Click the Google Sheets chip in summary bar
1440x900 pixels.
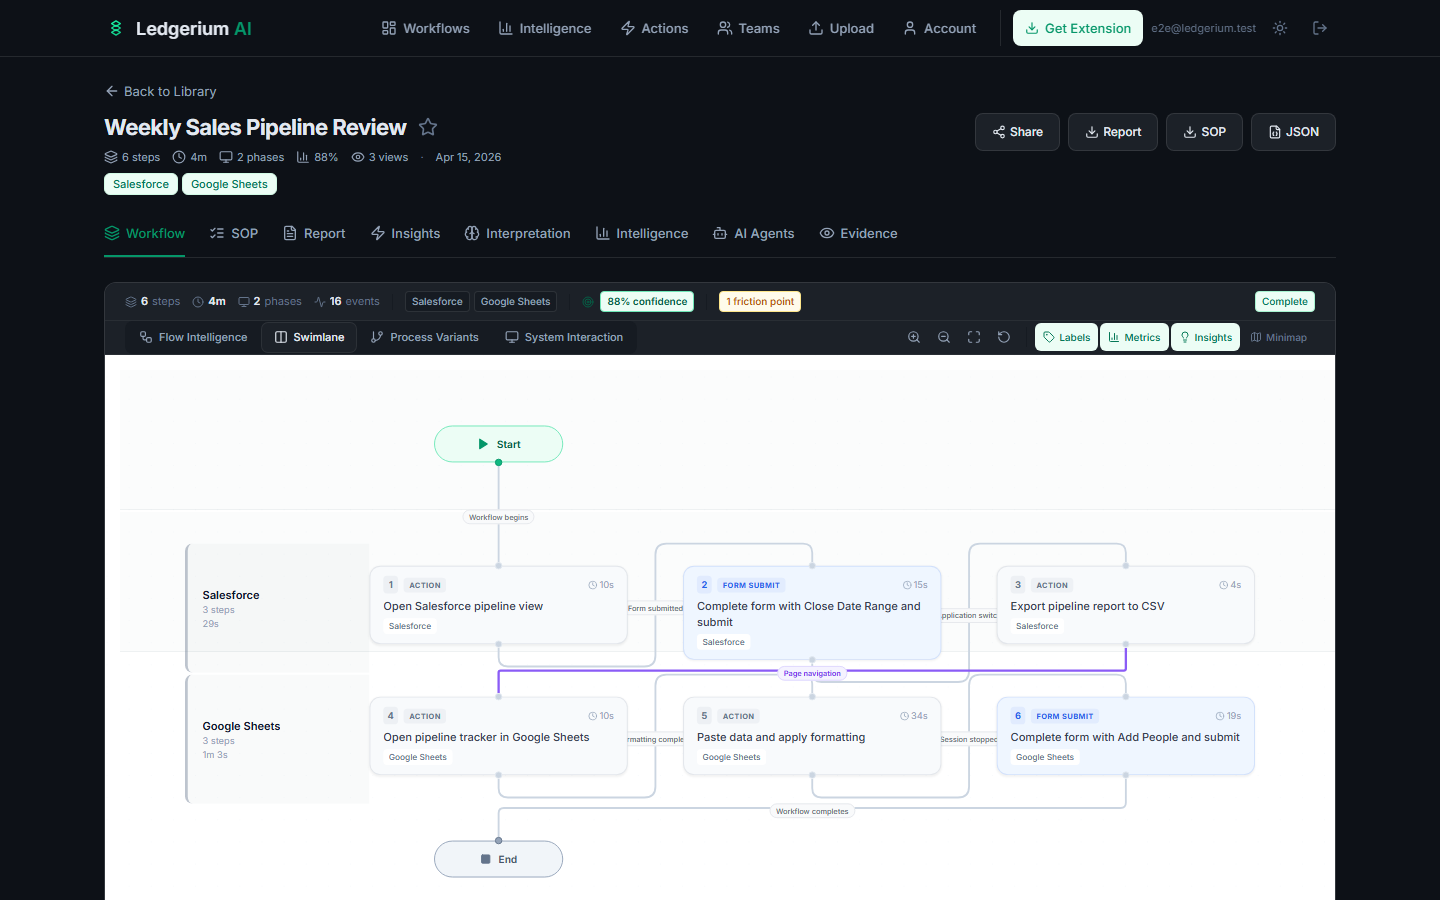(x=515, y=302)
